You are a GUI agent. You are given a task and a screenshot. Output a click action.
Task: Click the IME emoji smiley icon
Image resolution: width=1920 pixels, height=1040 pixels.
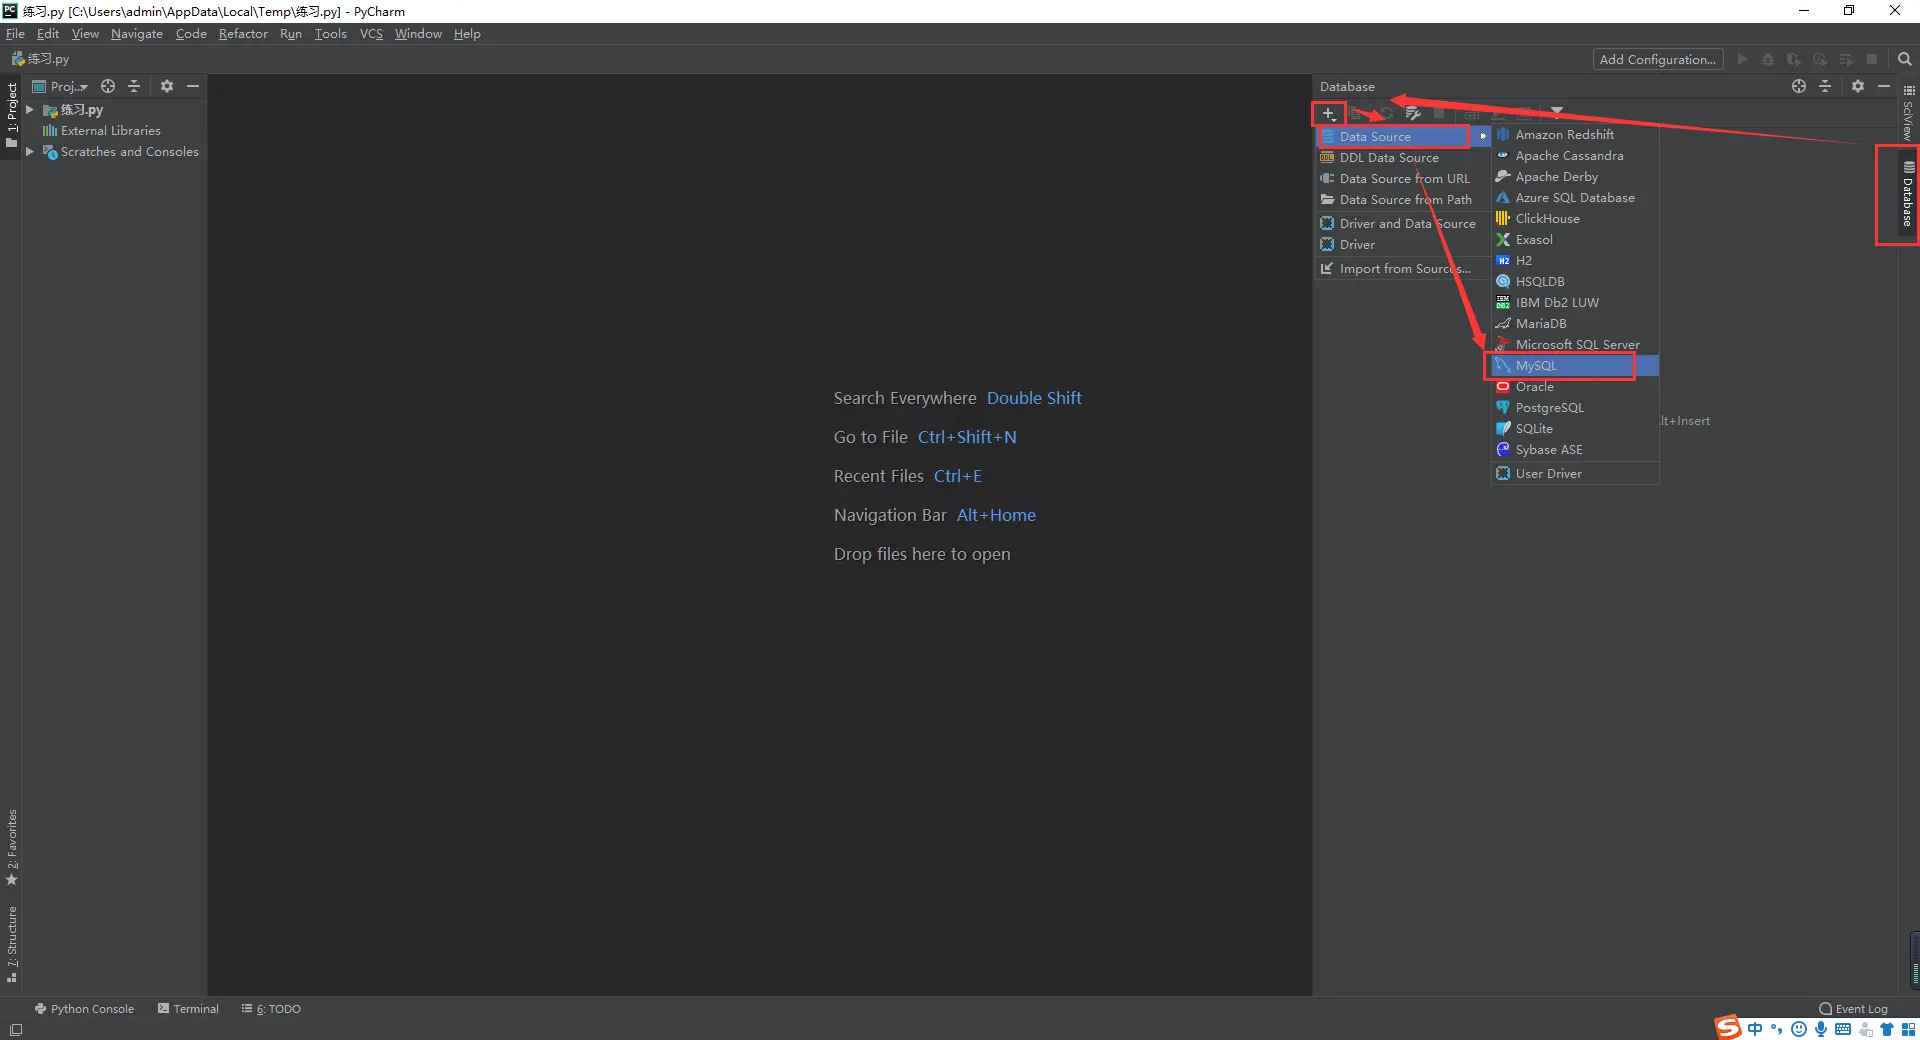1799,1029
